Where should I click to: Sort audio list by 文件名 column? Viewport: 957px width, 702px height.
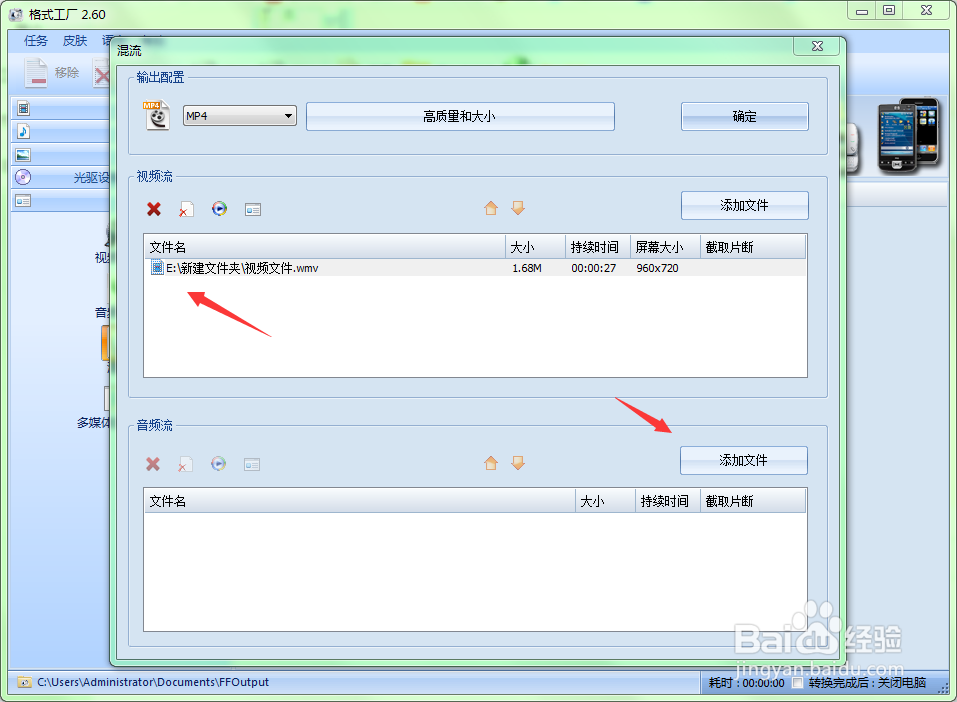(x=359, y=501)
